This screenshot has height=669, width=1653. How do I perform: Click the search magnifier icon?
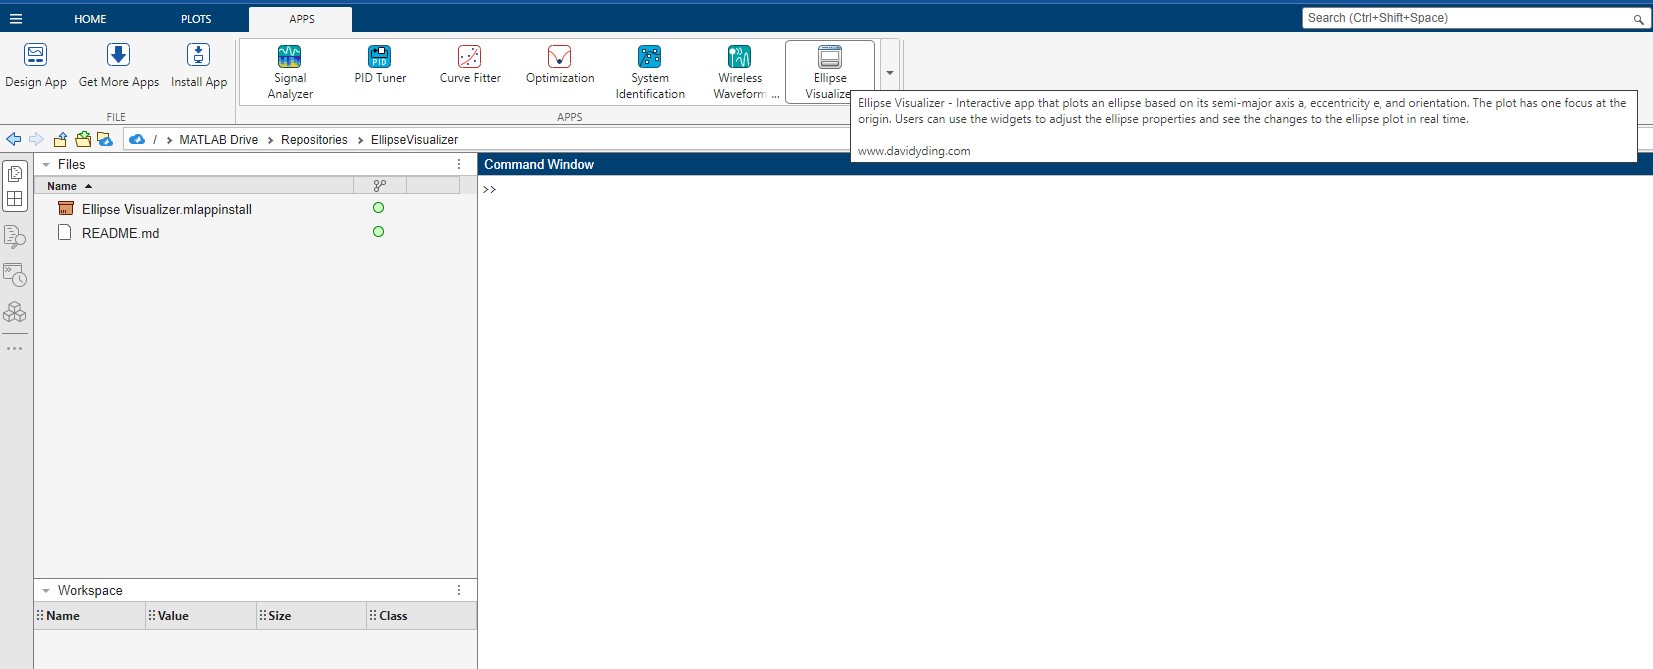(x=1638, y=19)
